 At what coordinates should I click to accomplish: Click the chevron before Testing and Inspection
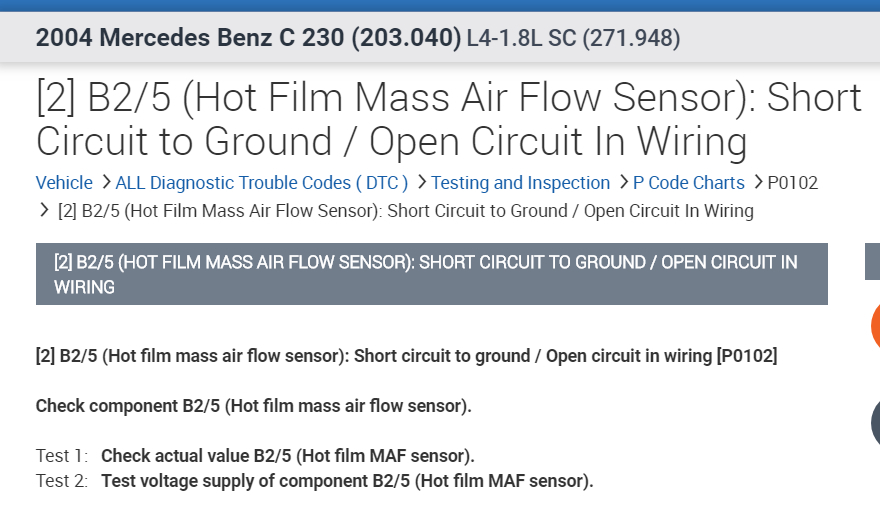click(x=420, y=183)
